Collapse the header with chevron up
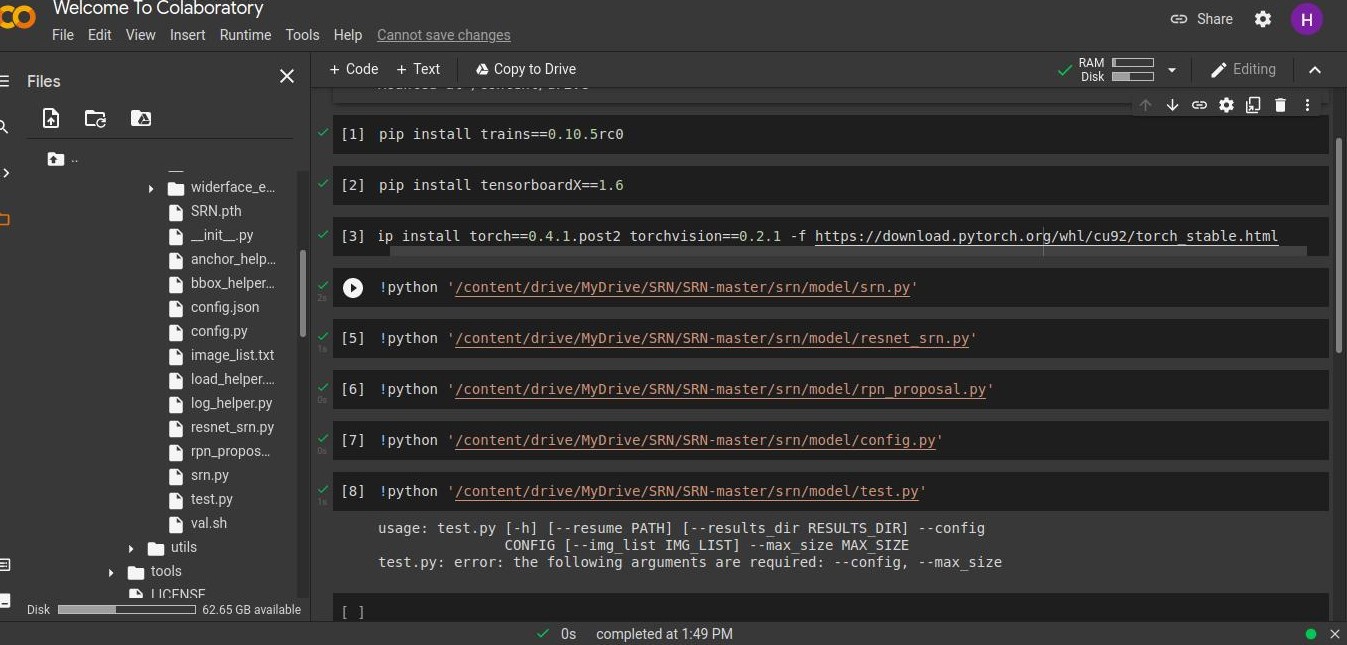 tap(1315, 70)
